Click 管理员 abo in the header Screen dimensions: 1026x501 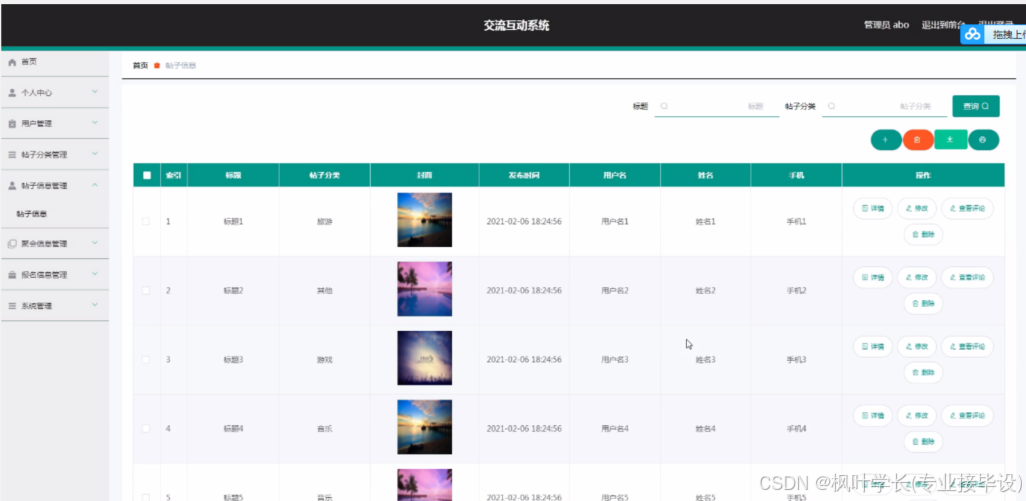(887, 25)
